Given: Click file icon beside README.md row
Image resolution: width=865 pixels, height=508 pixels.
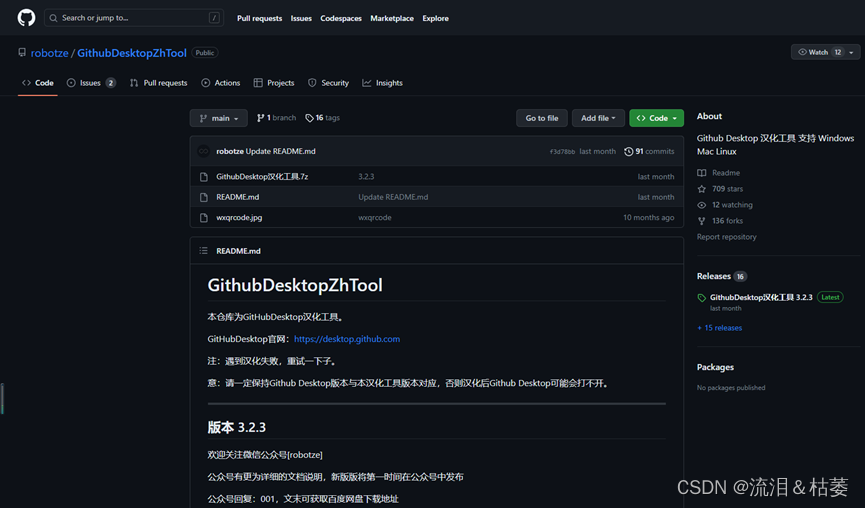Looking at the screenshot, I should tap(204, 197).
